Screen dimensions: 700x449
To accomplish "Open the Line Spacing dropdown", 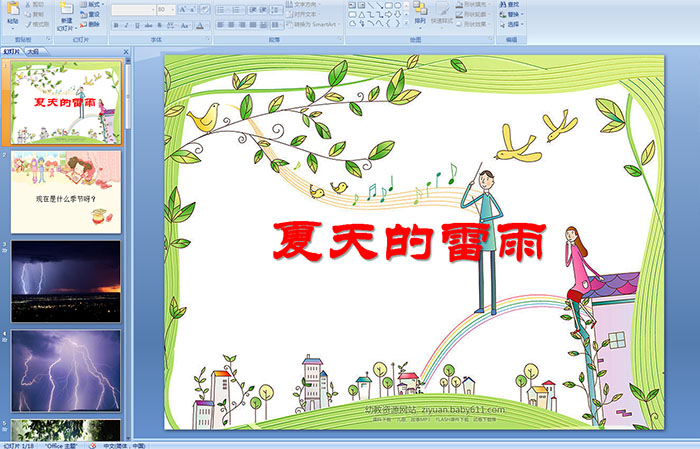I will [x=276, y=9].
